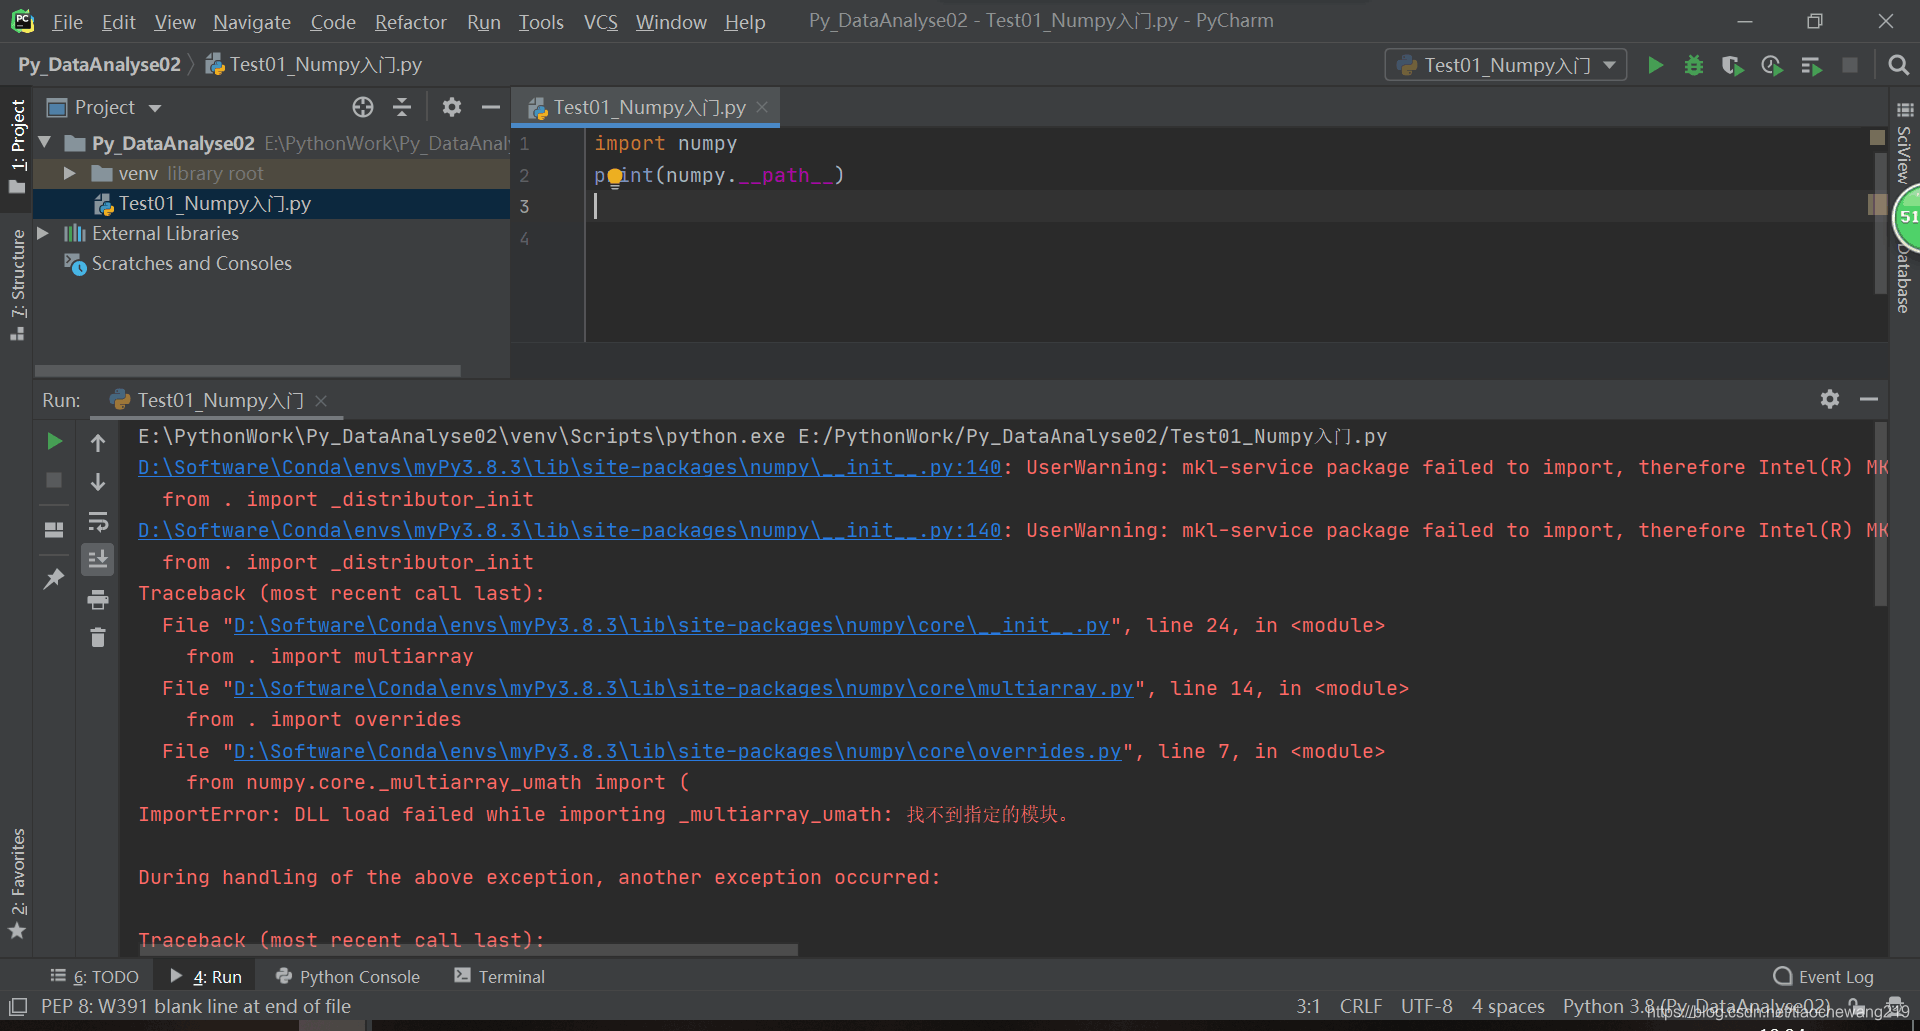Collapse the Py_DataAnalyse02 project root
Viewport: 1920px width, 1031px height.
point(45,143)
